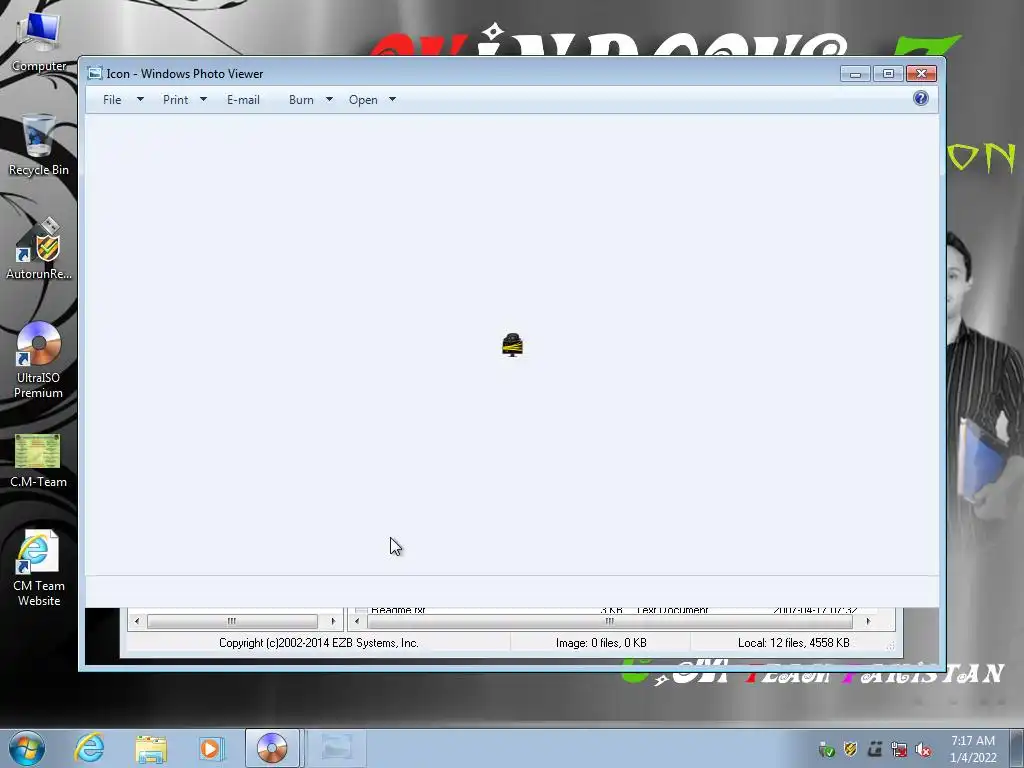Click the muted volume tray icon
1024x768 pixels.
tap(923, 749)
